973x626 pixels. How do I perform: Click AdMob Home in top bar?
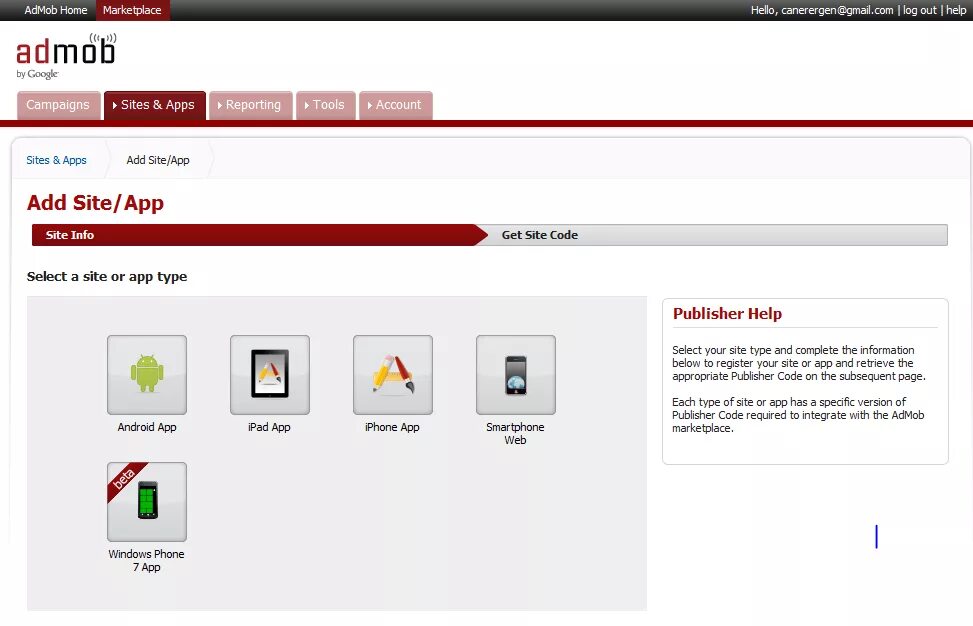point(56,10)
